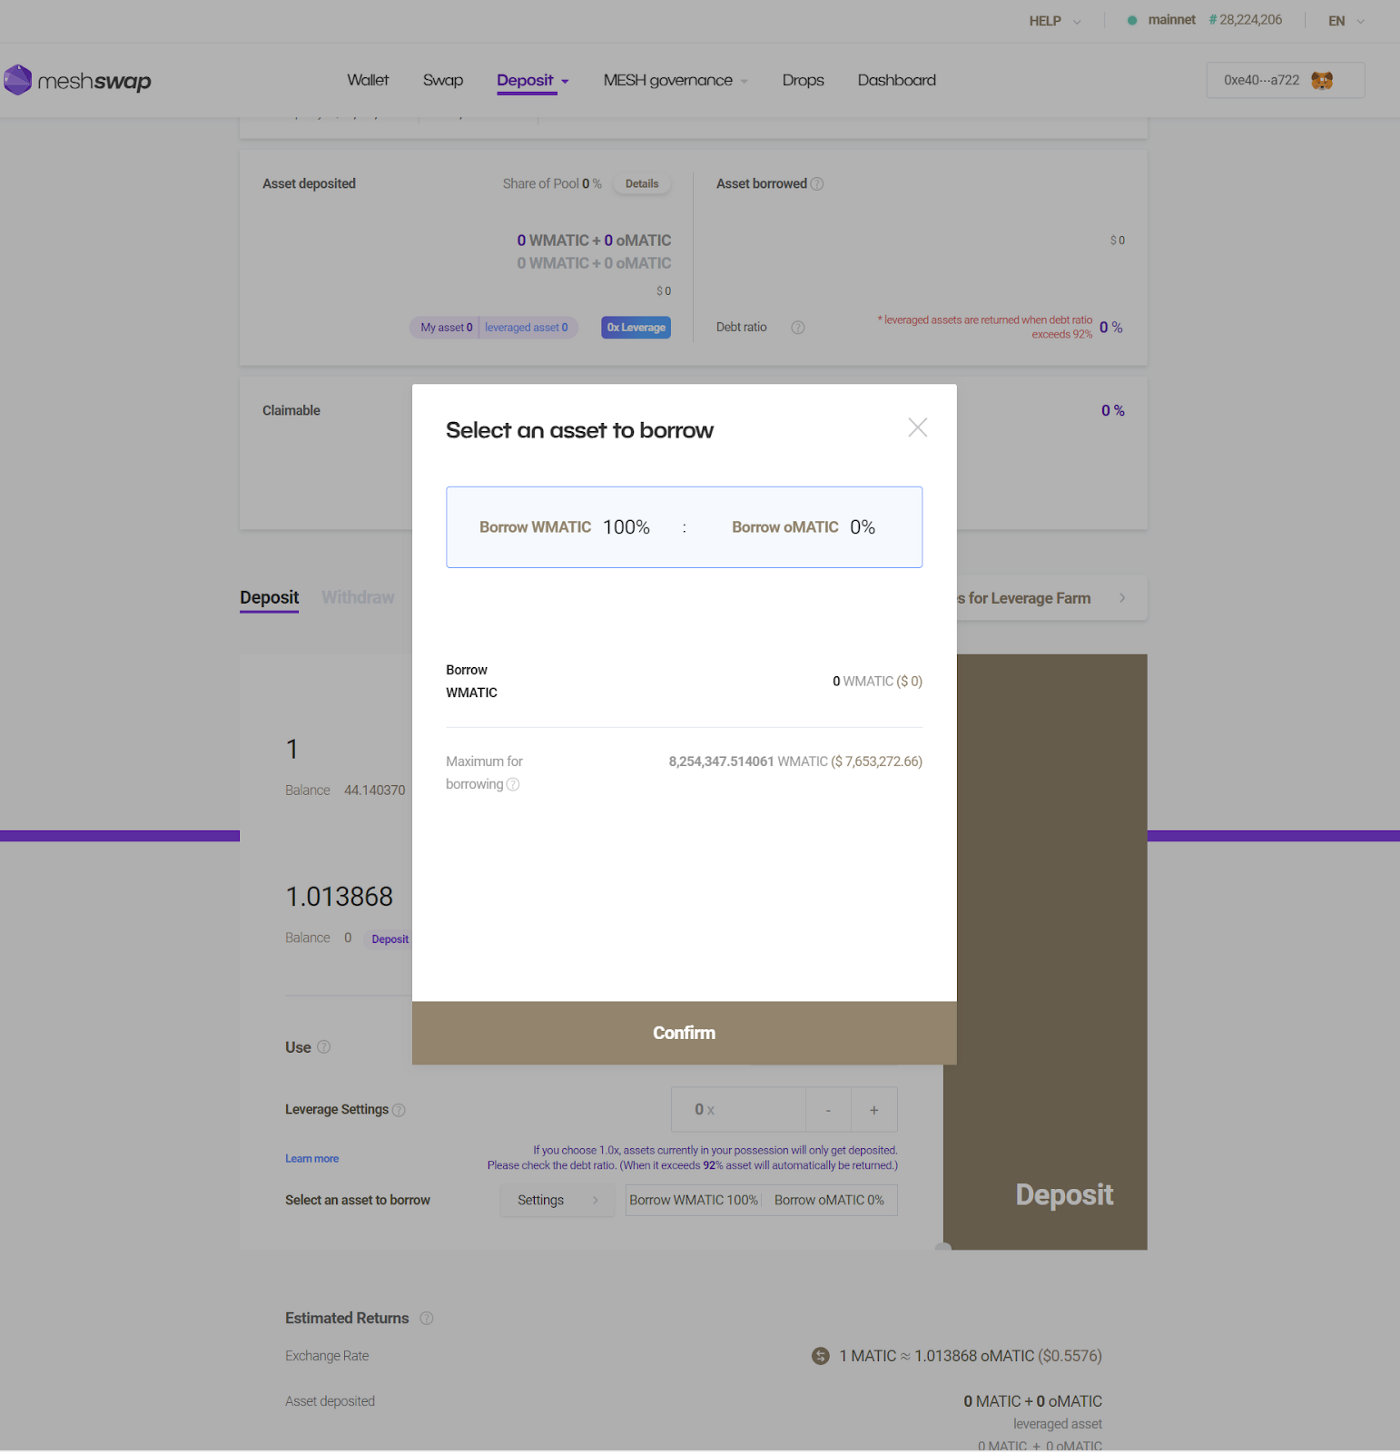Switch to the Withdraw tab
1400x1452 pixels.
tap(358, 597)
